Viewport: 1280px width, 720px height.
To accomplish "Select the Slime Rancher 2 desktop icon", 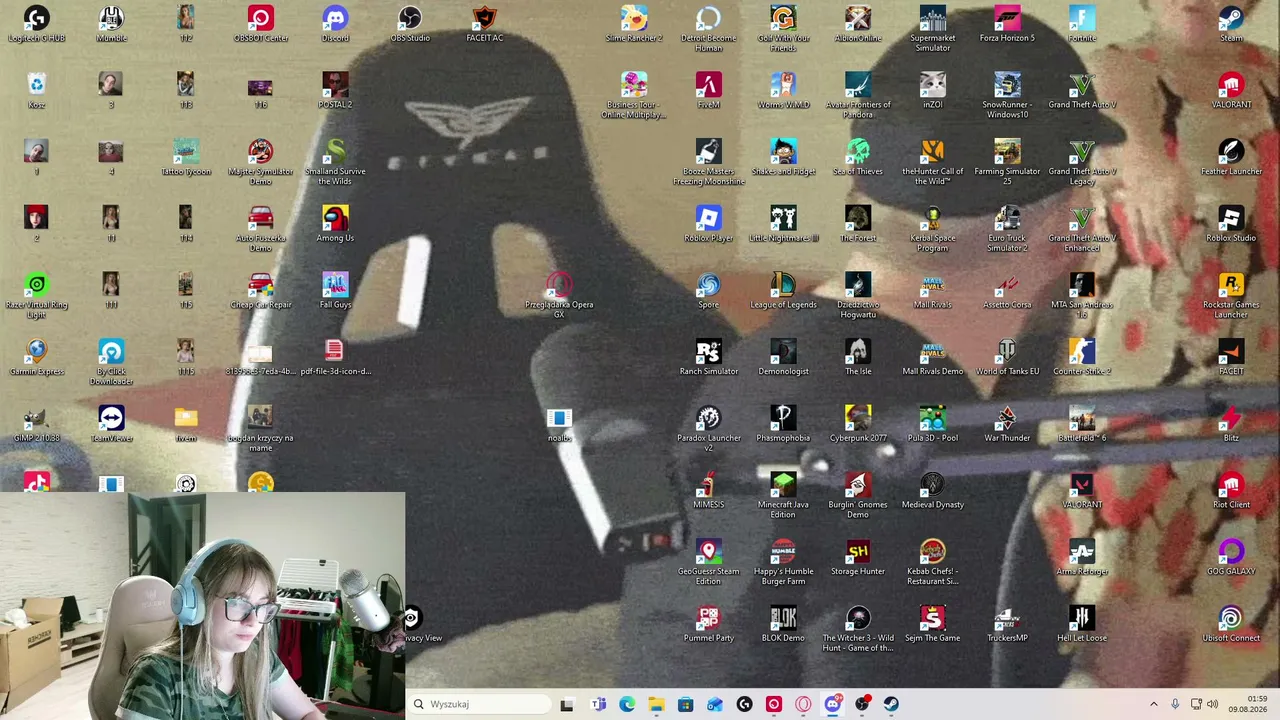I will coord(634,24).
